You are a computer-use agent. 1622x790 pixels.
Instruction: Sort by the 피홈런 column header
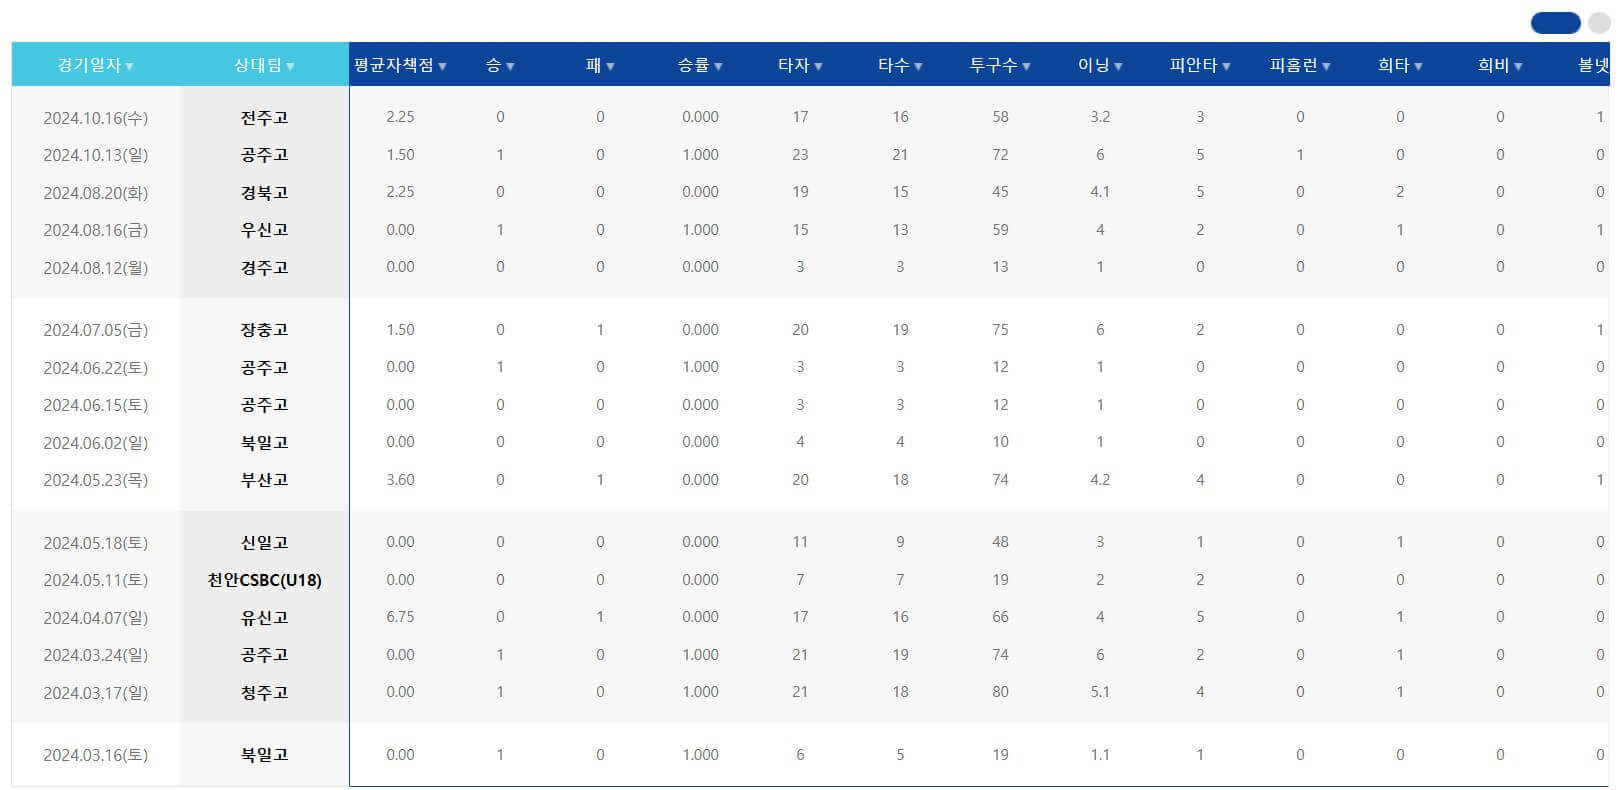coord(1300,65)
